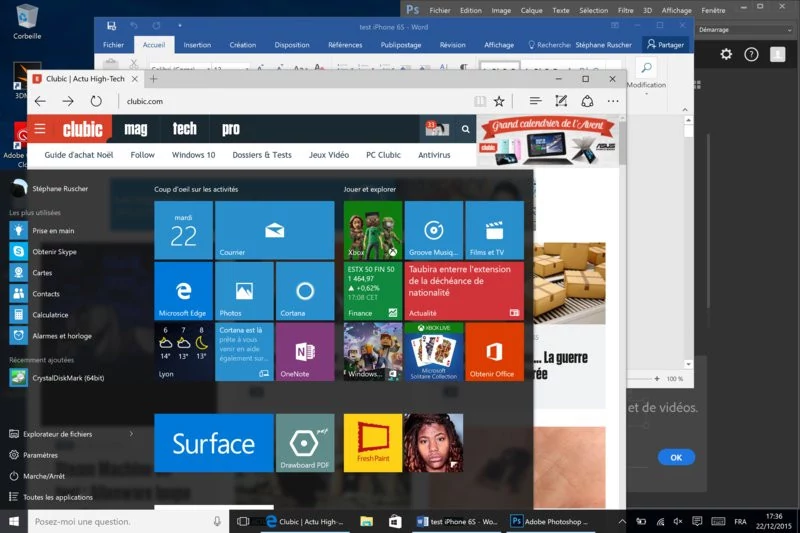Open the Action Center notification icon
The width and height of the screenshot is (800, 533).
pyautogui.click(x=697, y=521)
